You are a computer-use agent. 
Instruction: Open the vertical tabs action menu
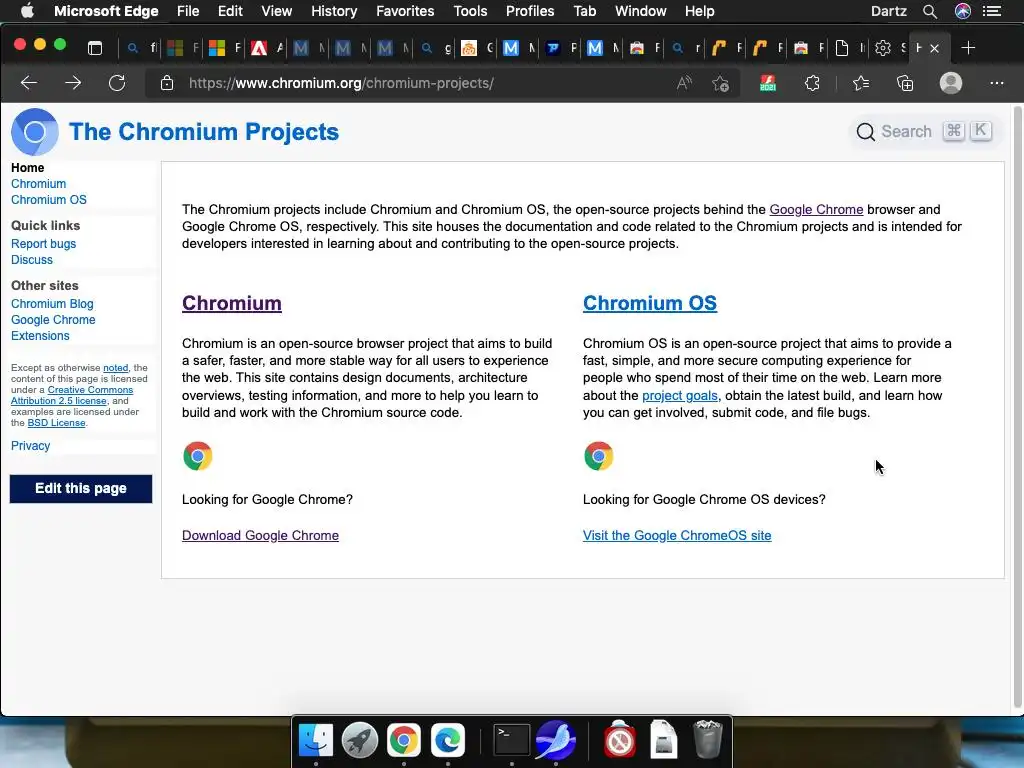point(95,48)
